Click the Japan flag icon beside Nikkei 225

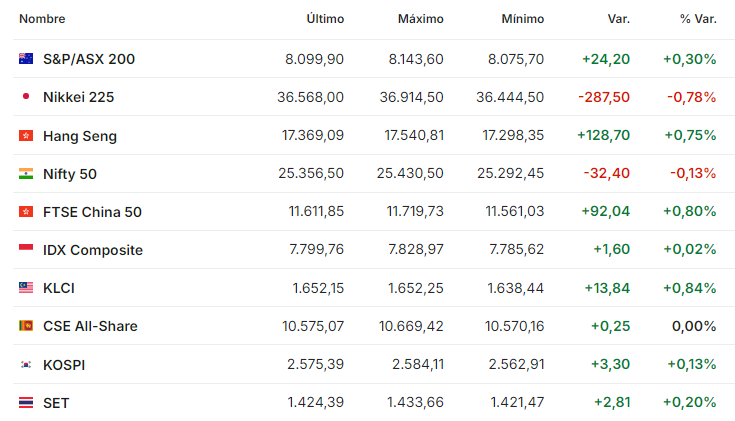coord(26,97)
